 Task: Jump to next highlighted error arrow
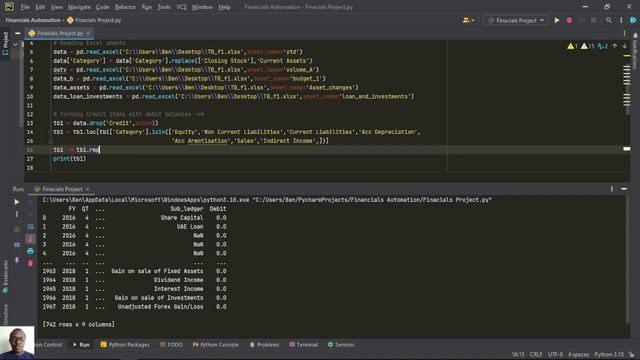[x=624, y=46]
